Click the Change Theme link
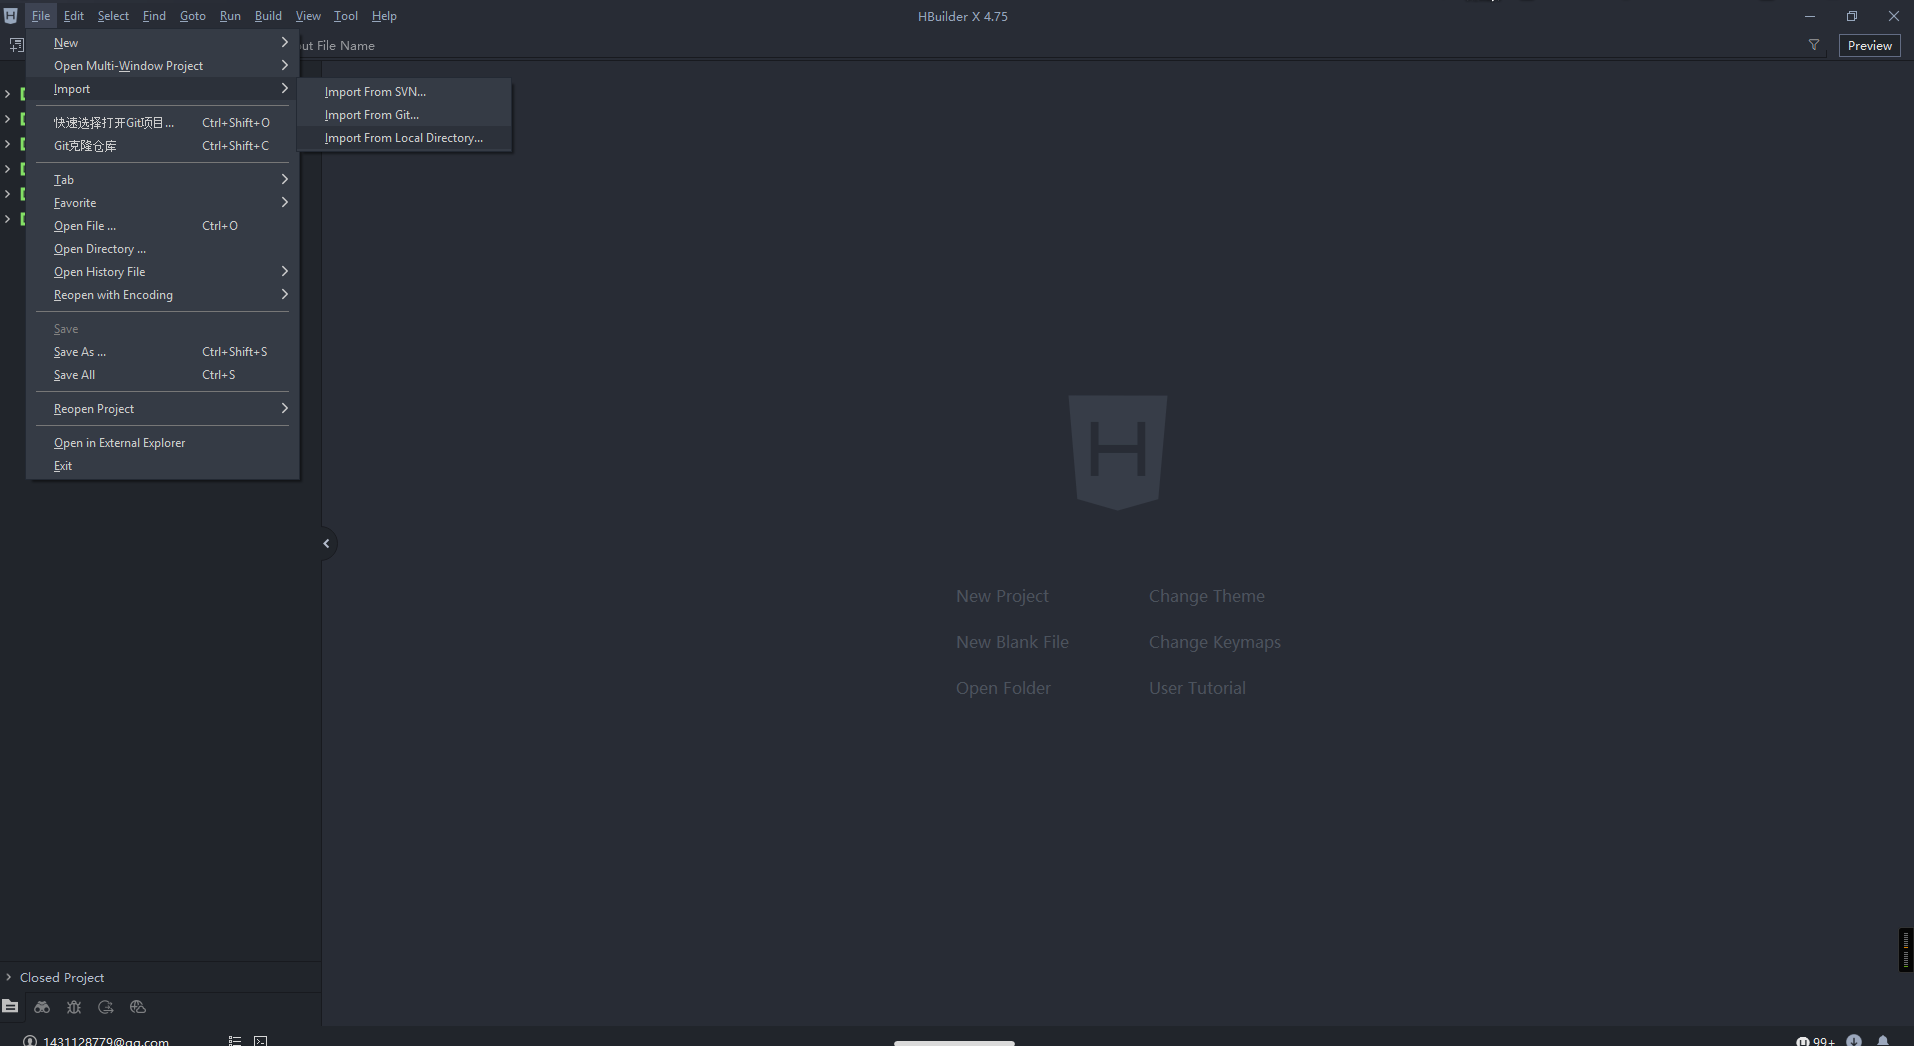 pyautogui.click(x=1206, y=596)
